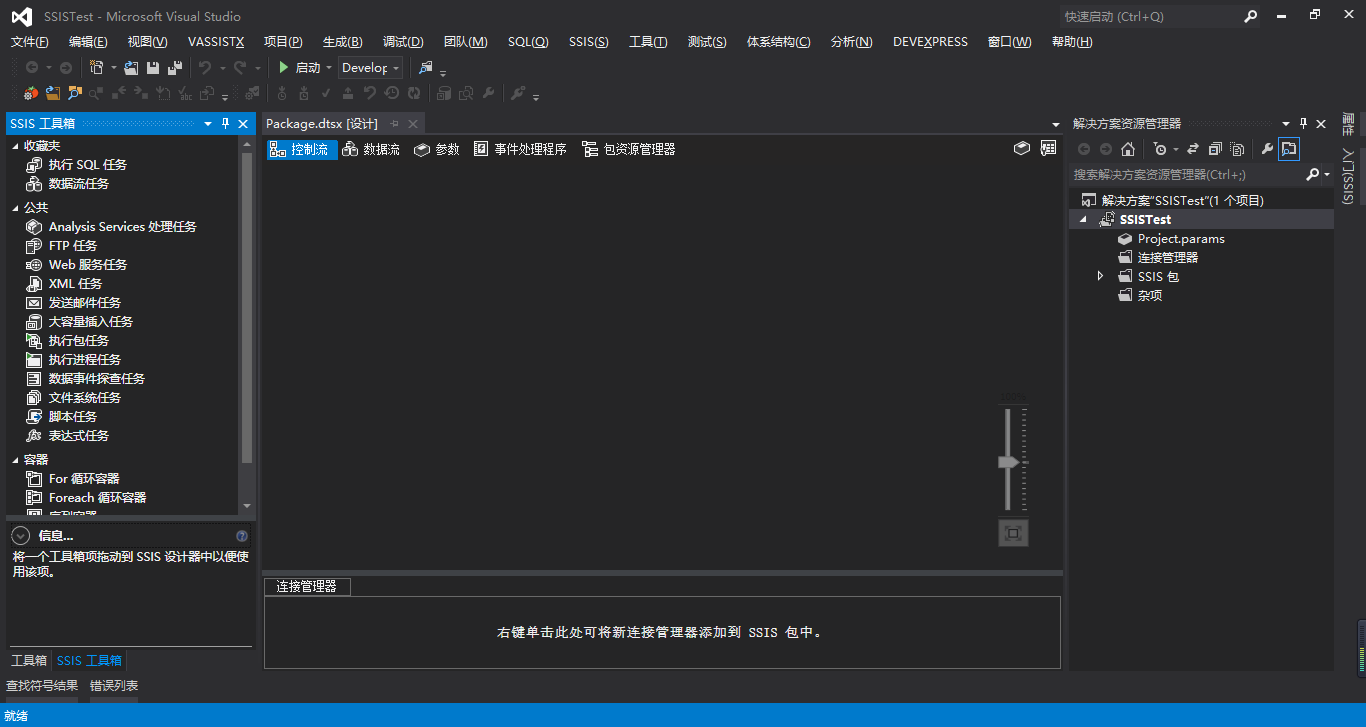Click the Home icon in Solution Explorer
1366x727 pixels.
pyautogui.click(x=1128, y=149)
